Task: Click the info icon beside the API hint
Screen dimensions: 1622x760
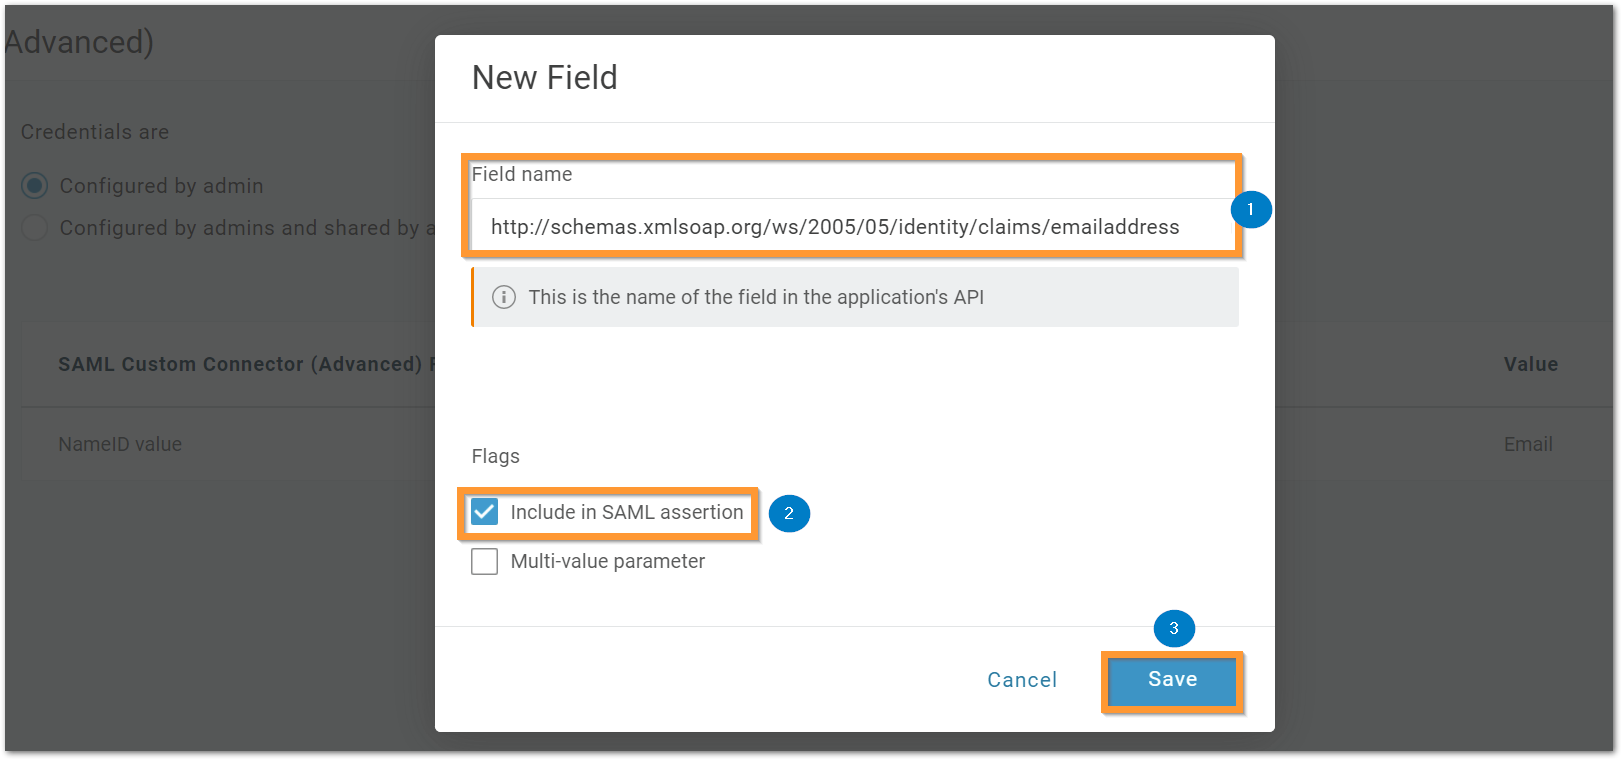Action: (x=504, y=297)
